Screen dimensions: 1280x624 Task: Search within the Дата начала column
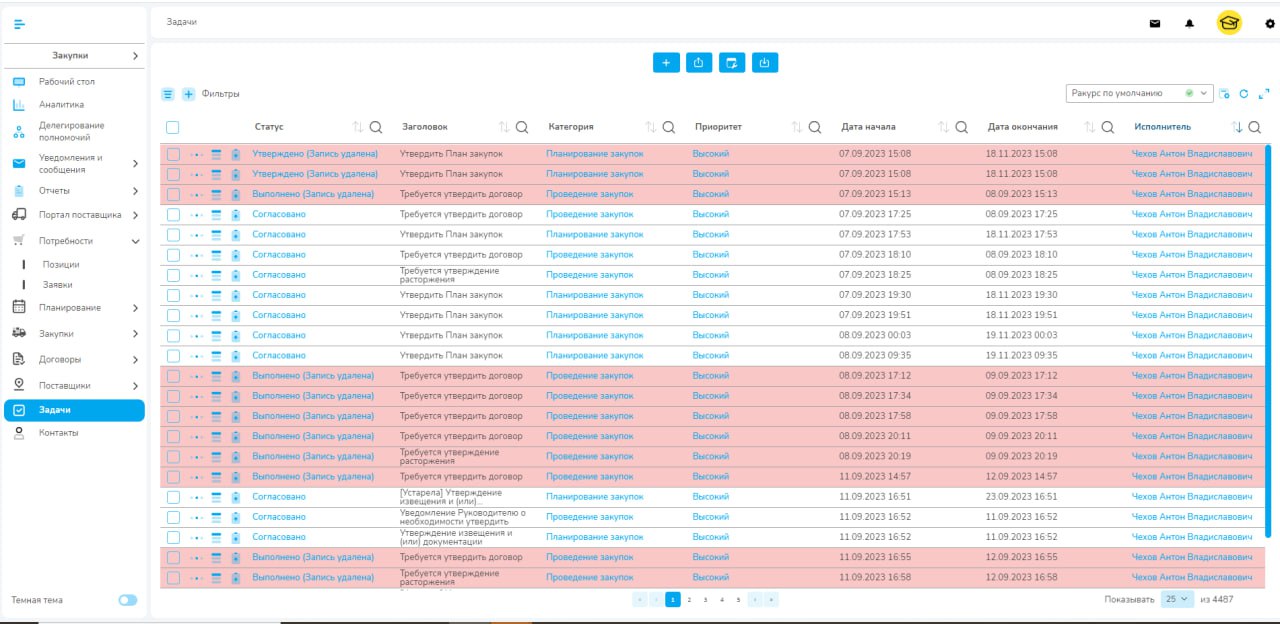pyautogui.click(x=961, y=127)
